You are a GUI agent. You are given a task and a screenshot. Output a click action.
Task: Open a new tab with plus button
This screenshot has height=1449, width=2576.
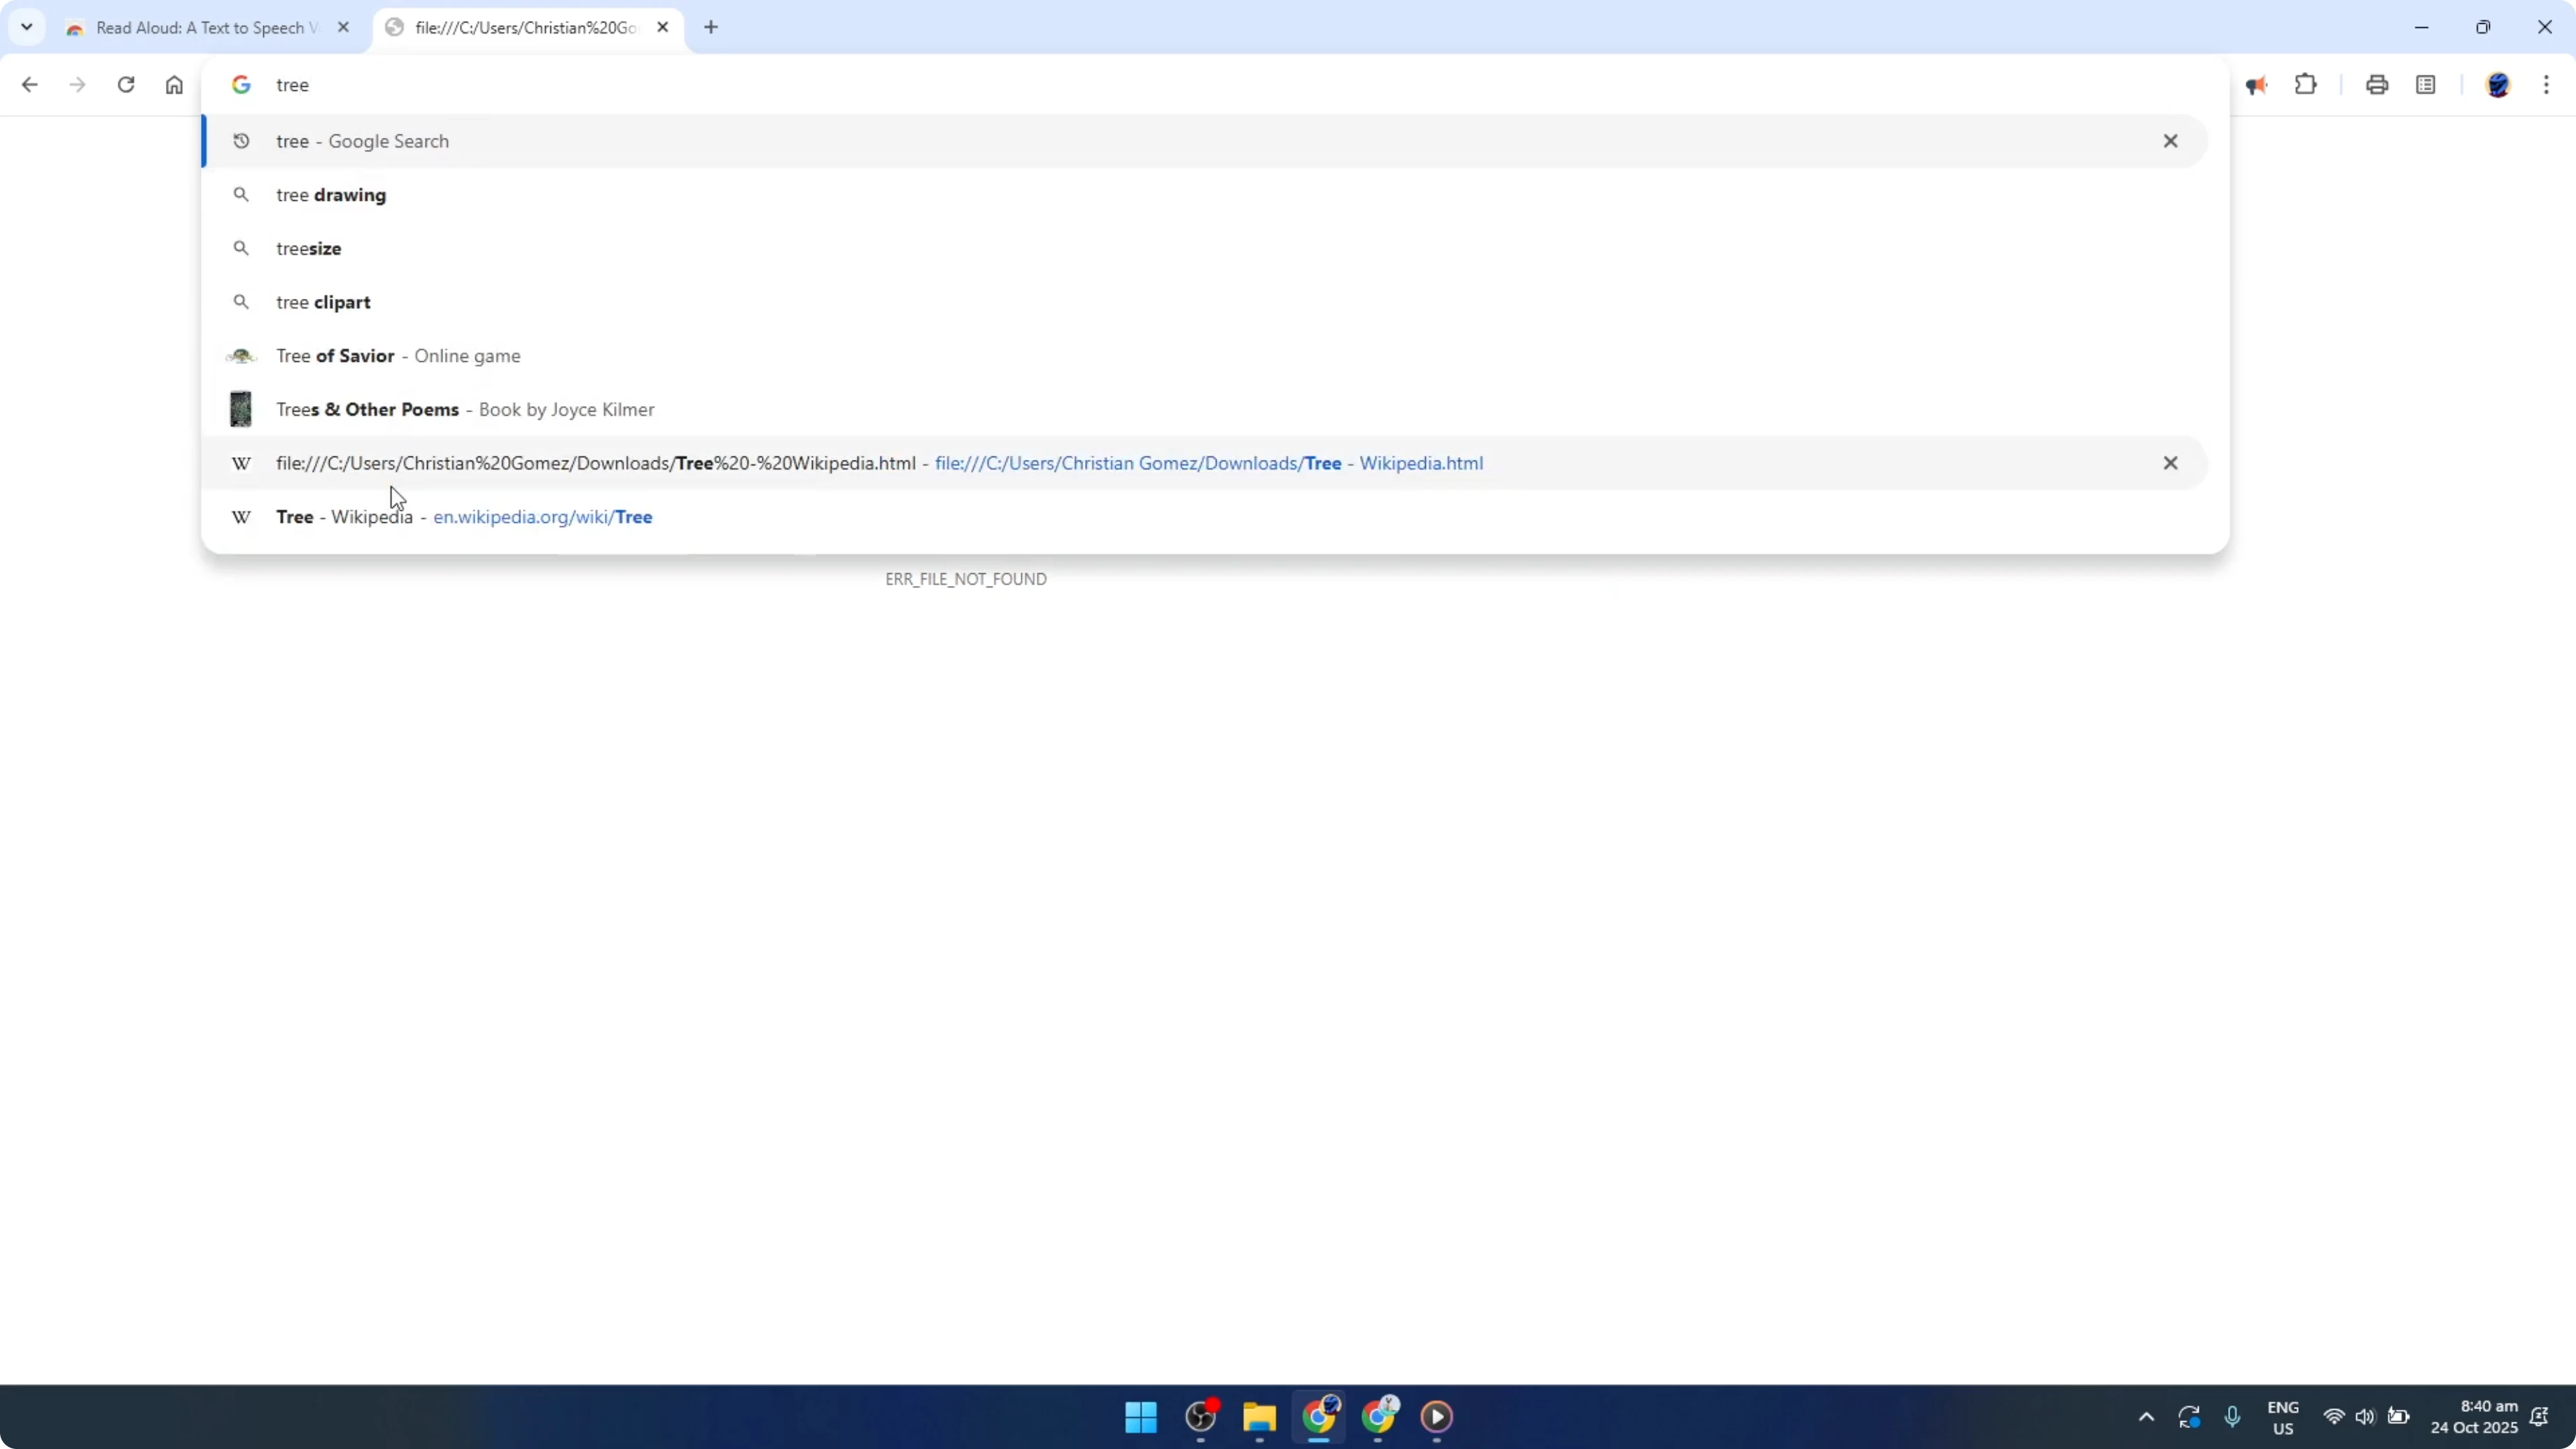pos(711,28)
